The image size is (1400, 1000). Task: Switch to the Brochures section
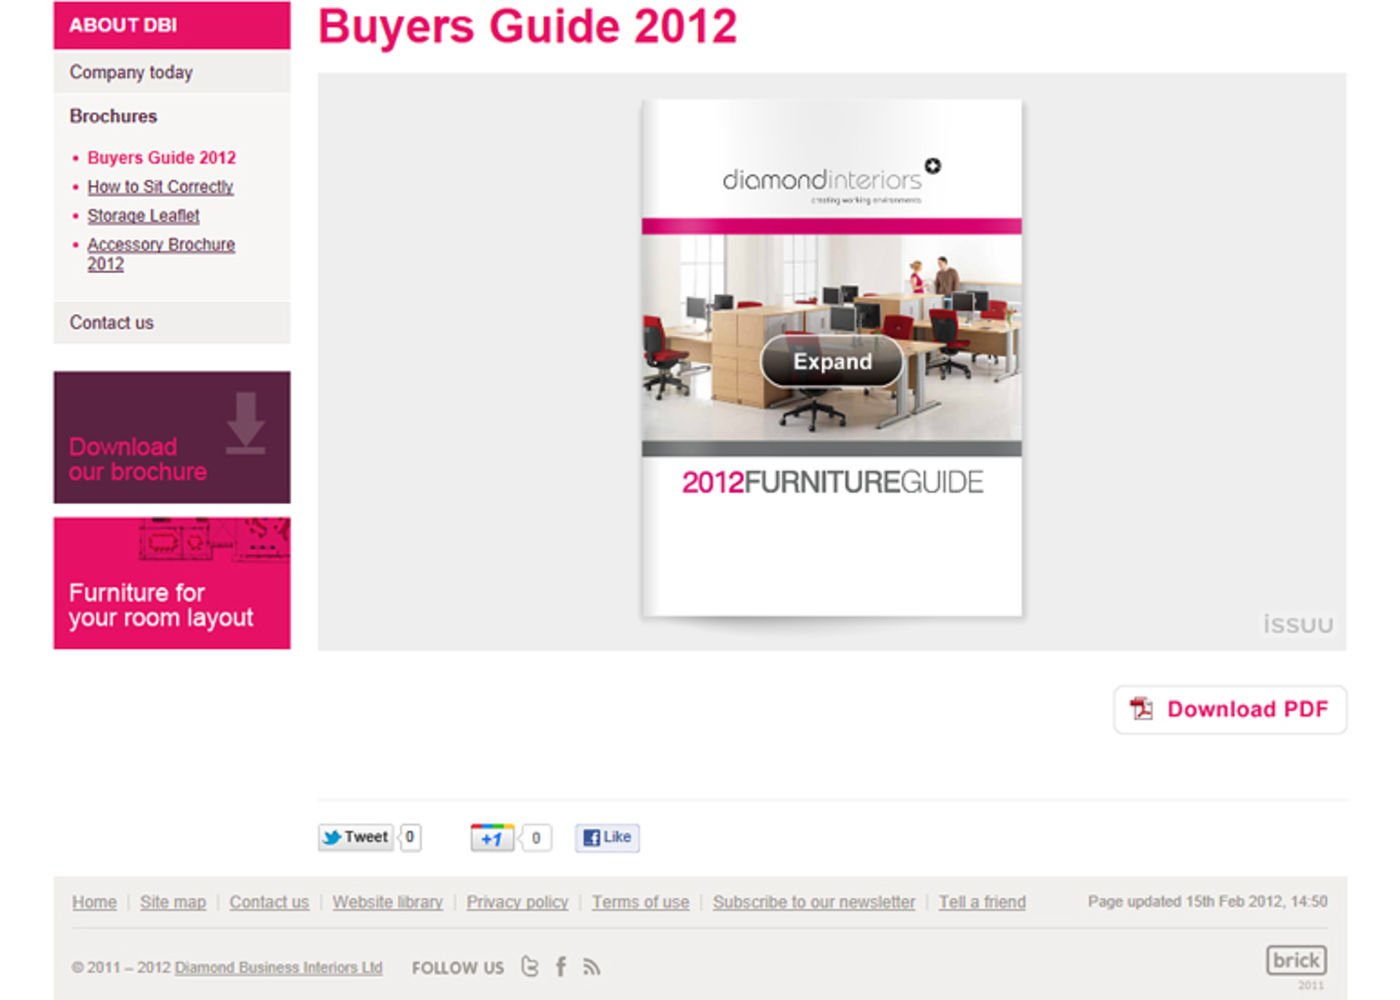click(x=112, y=116)
